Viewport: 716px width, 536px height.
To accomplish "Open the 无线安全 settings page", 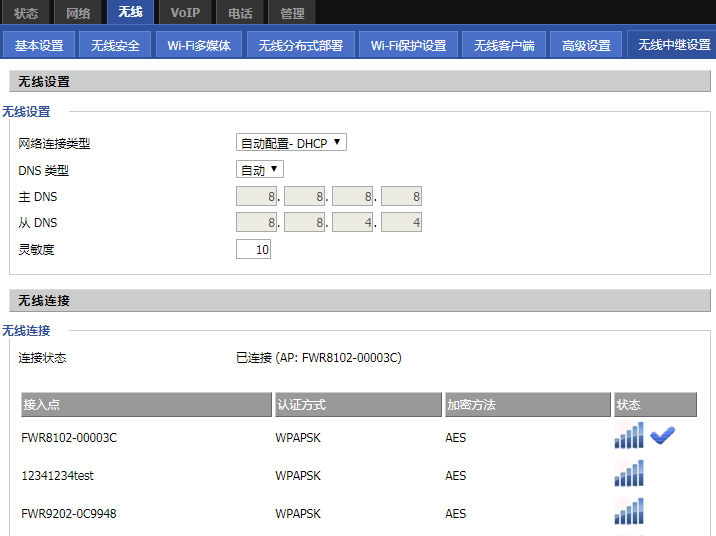I will [x=115, y=45].
